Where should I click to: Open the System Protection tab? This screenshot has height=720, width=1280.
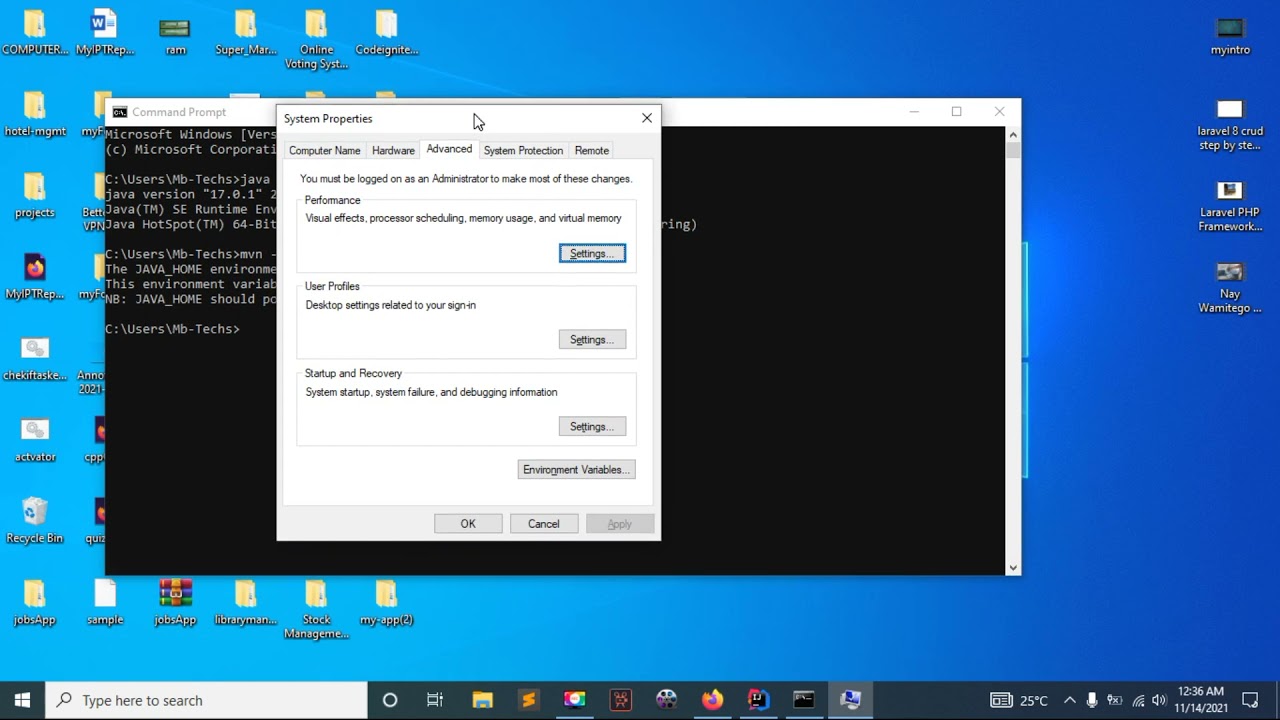click(x=523, y=151)
